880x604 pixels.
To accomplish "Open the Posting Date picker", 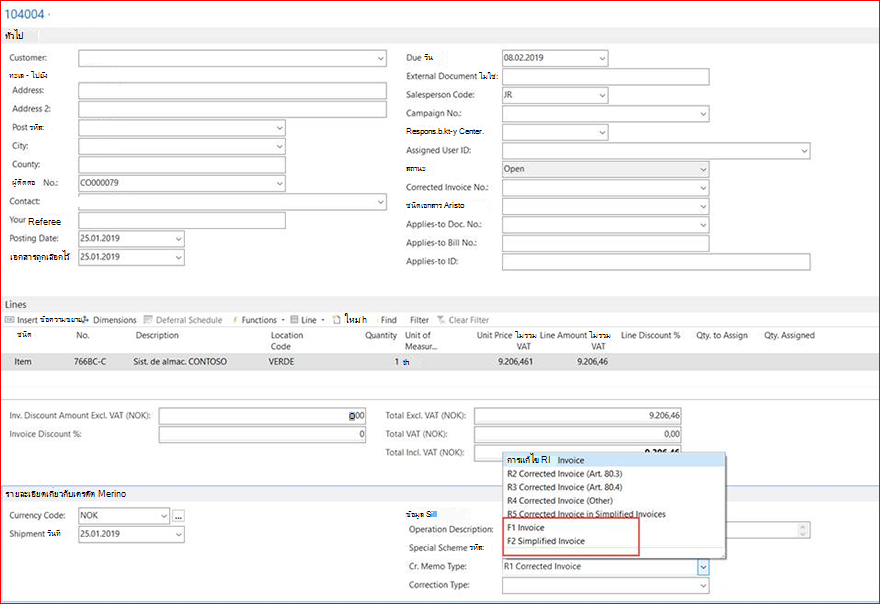I will (x=178, y=239).
